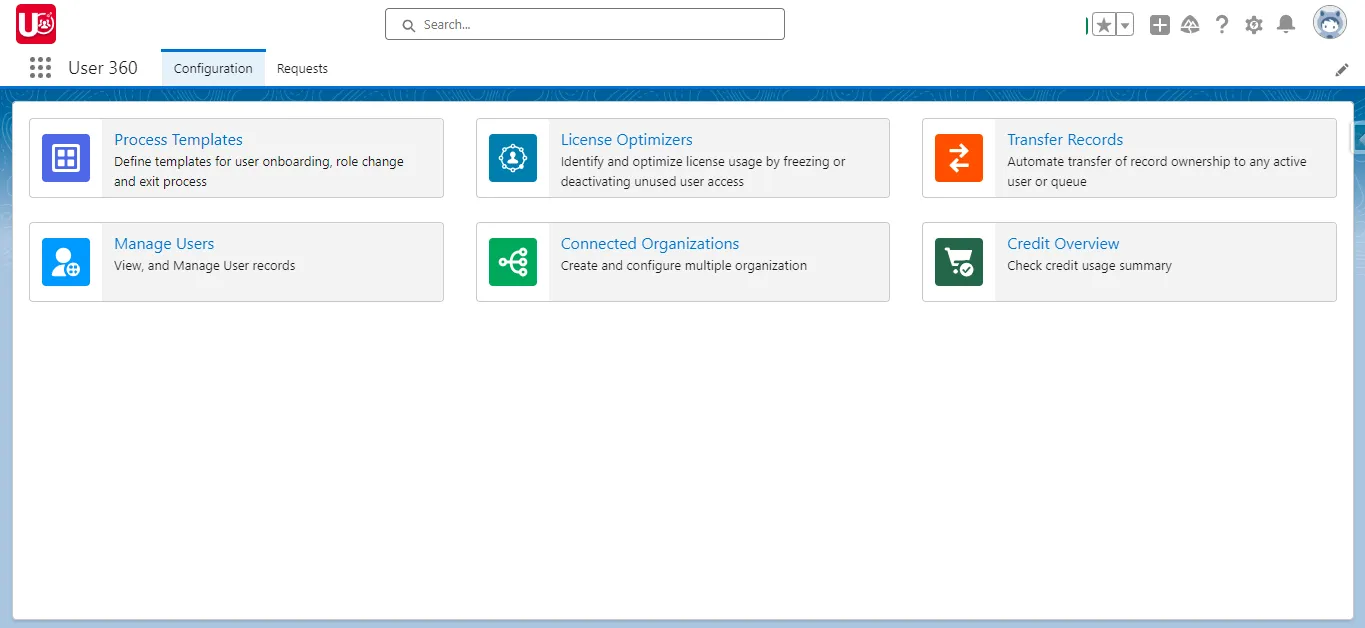This screenshot has height=628, width=1365.
Task: Select the Credit Overview cart icon
Action: 959,262
